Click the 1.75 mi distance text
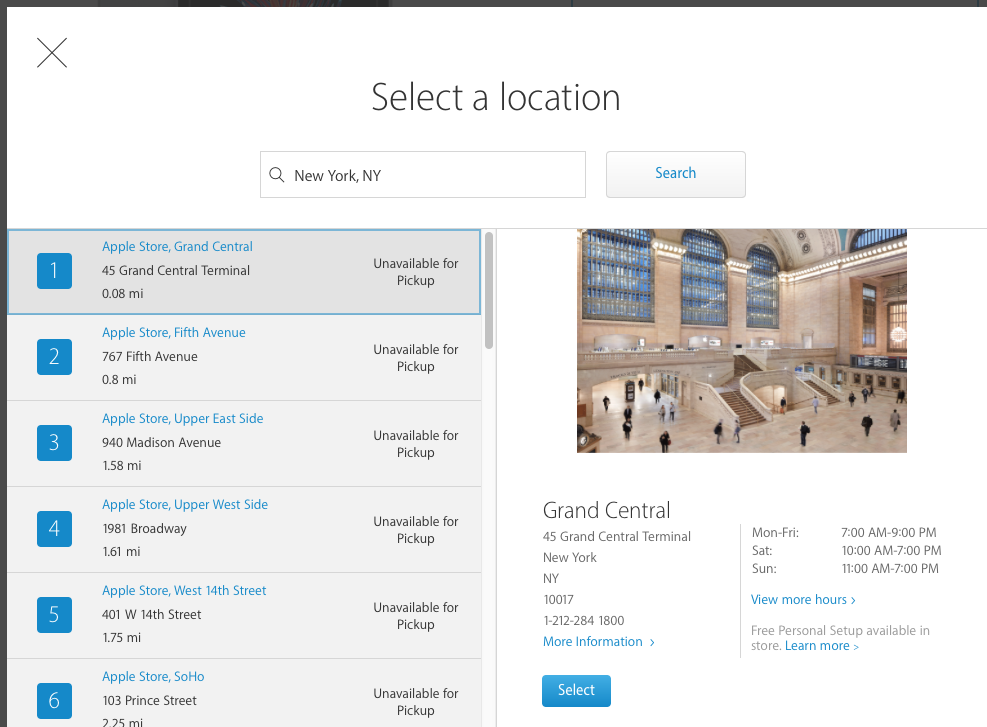 click(121, 638)
